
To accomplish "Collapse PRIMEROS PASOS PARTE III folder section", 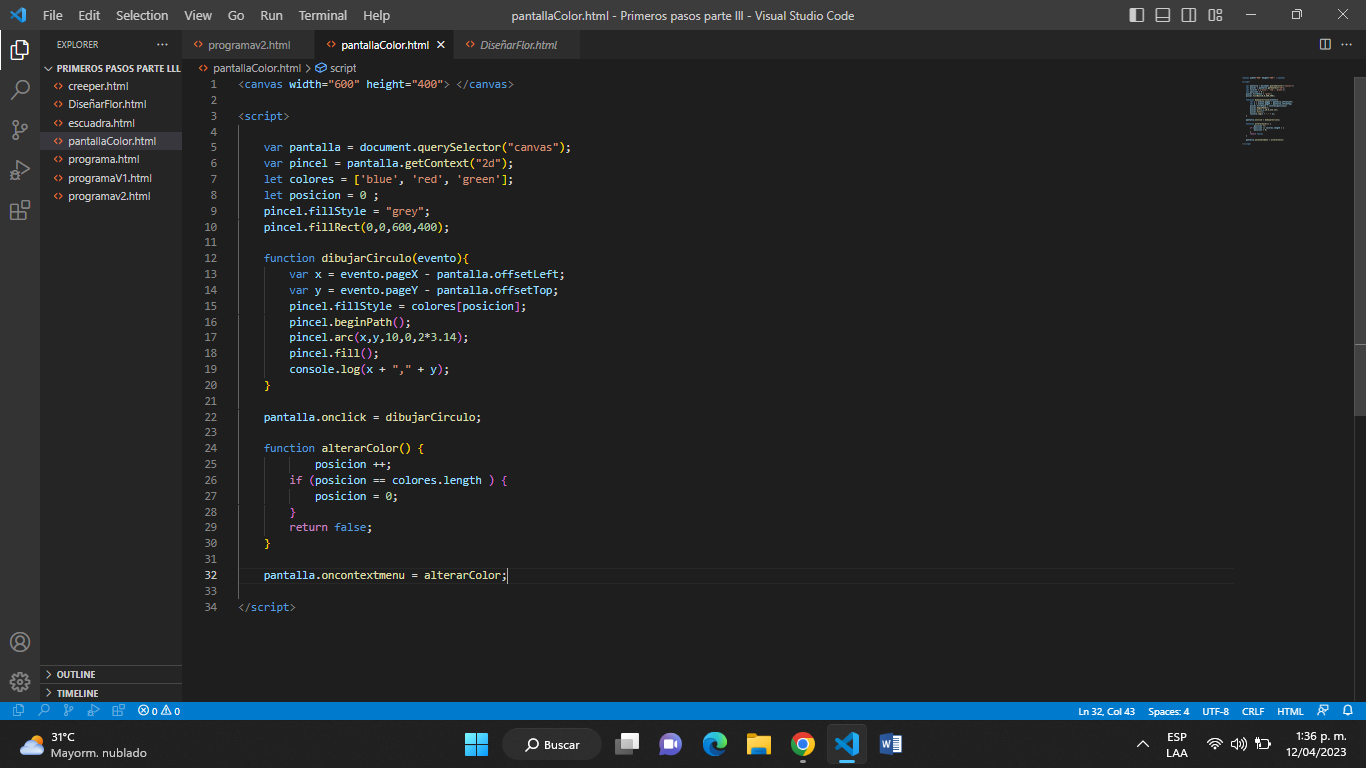I will [111, 68].
